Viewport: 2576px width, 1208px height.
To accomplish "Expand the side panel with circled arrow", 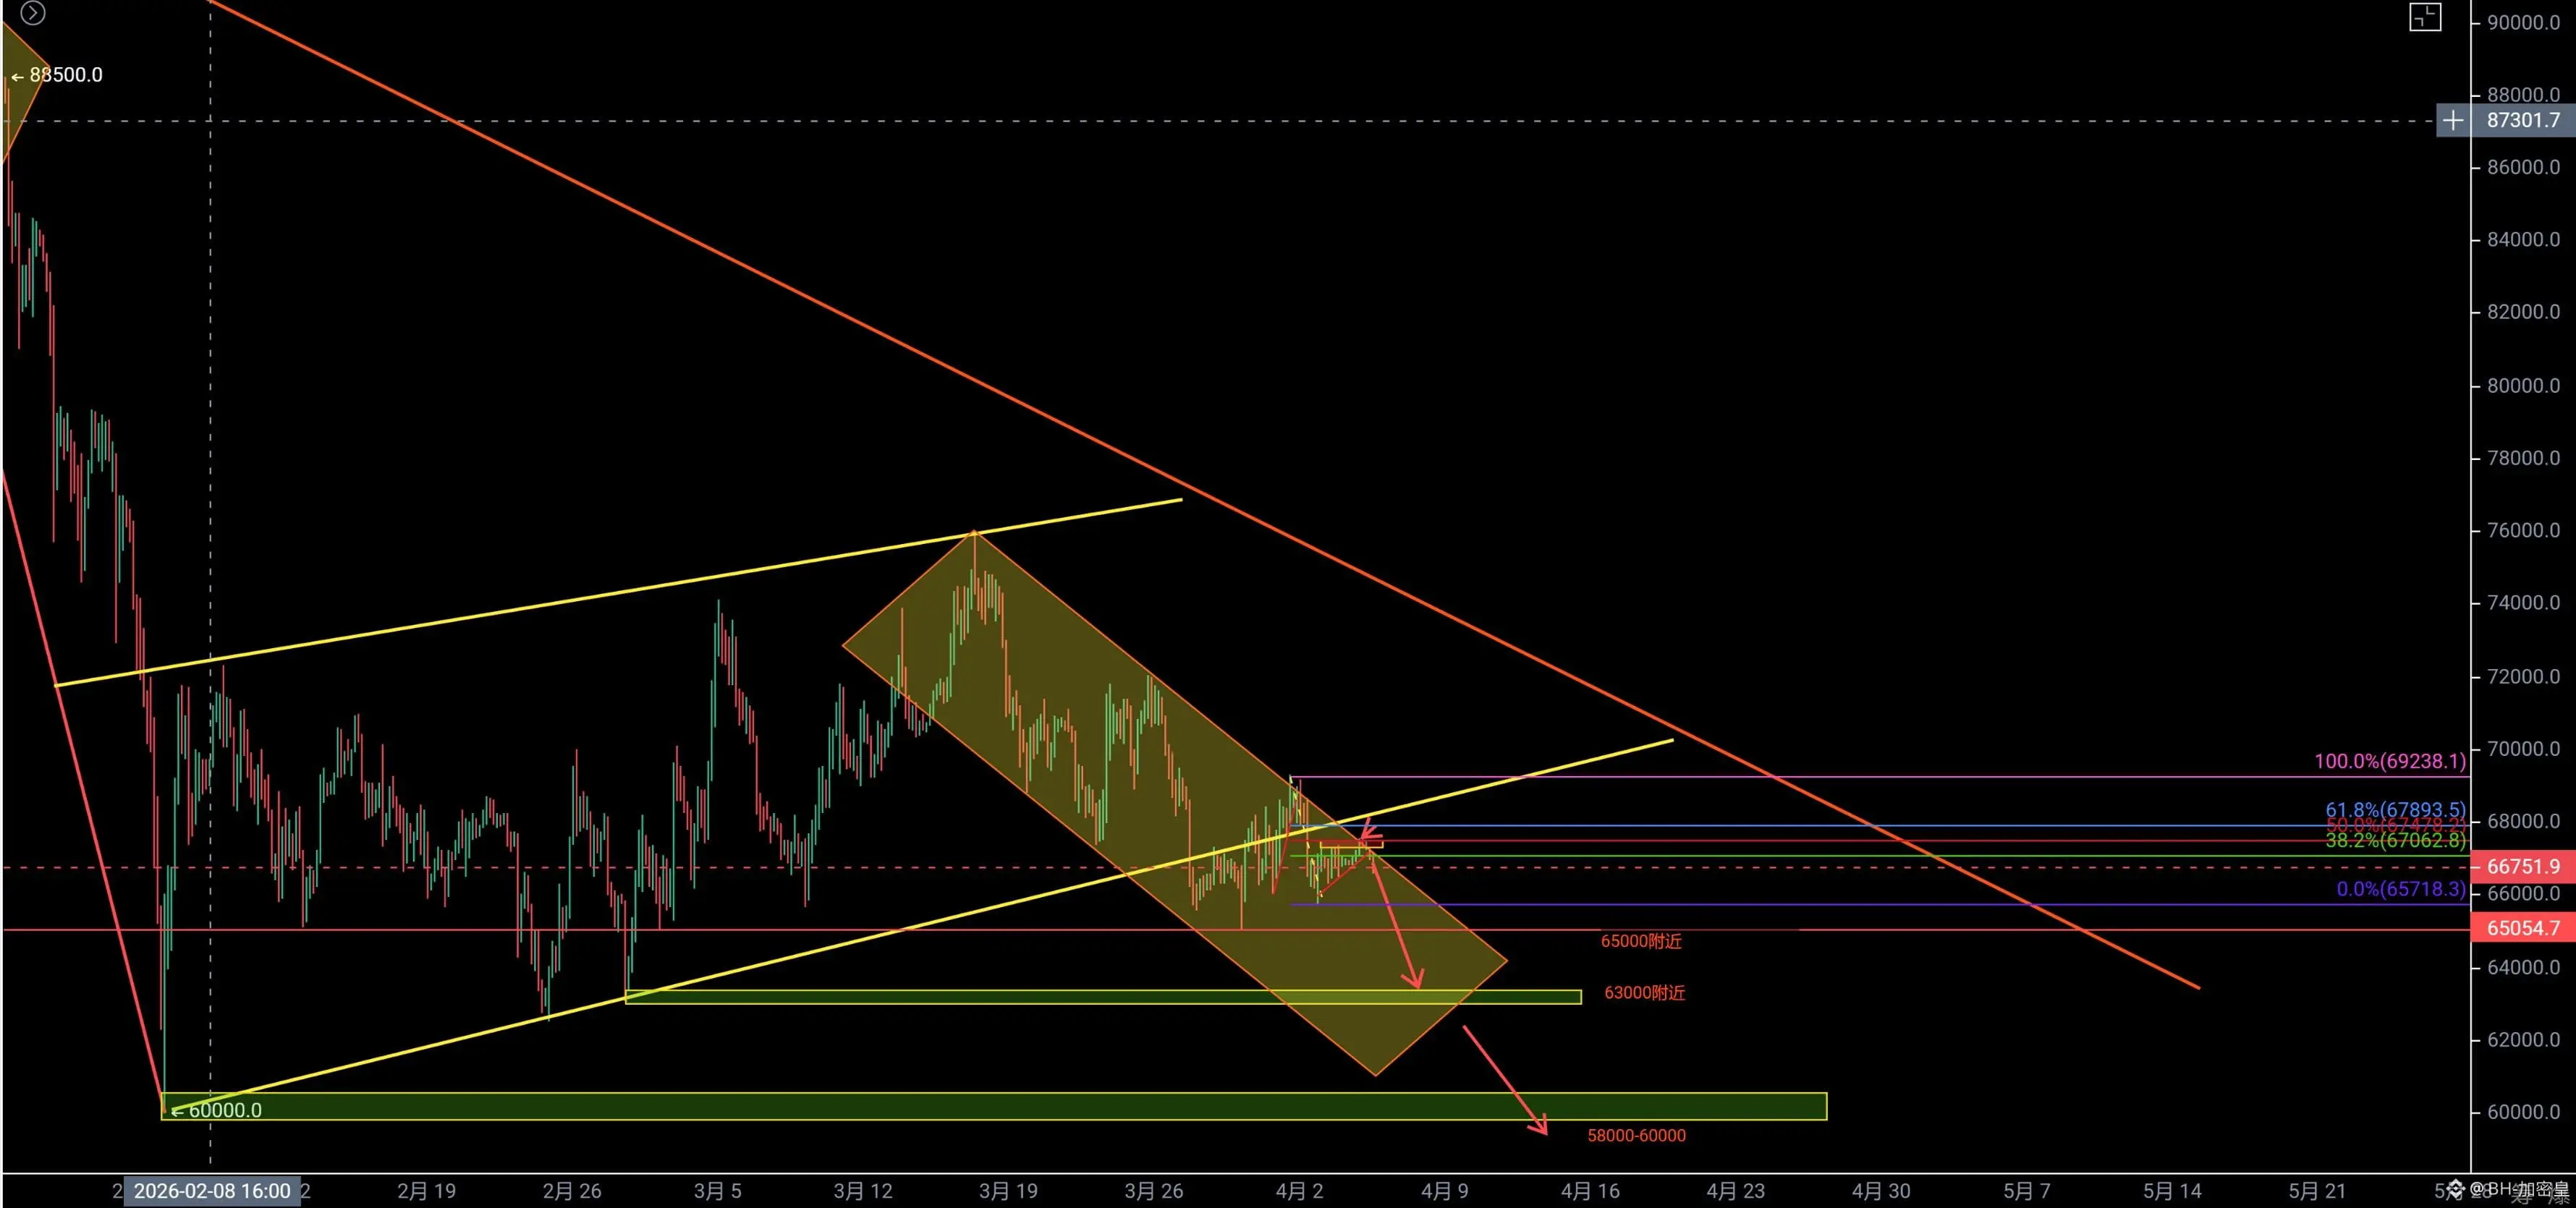I will click(x=33, y=13).
